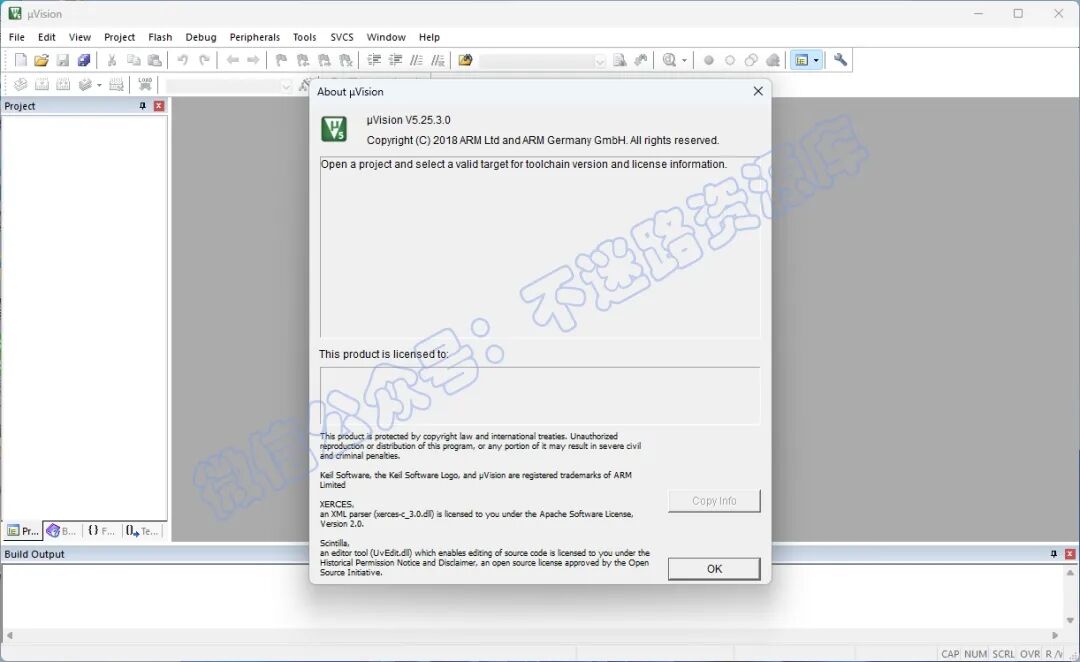
Task: Open the Project menu
Action: click(119, 37)
